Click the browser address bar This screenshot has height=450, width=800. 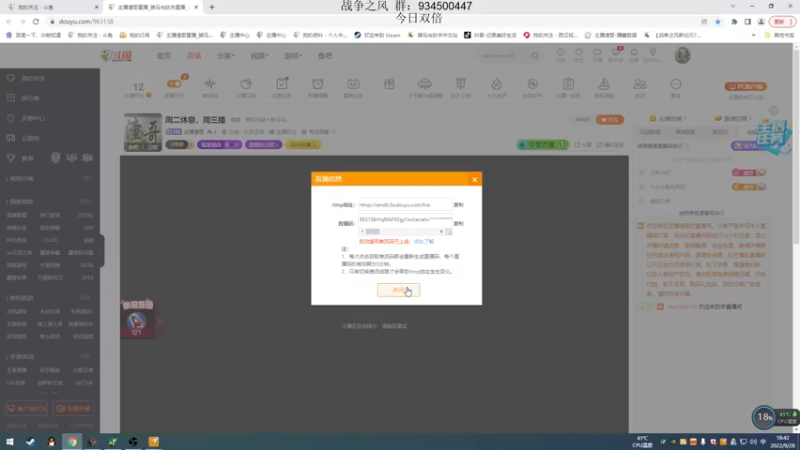pos(372,21)
